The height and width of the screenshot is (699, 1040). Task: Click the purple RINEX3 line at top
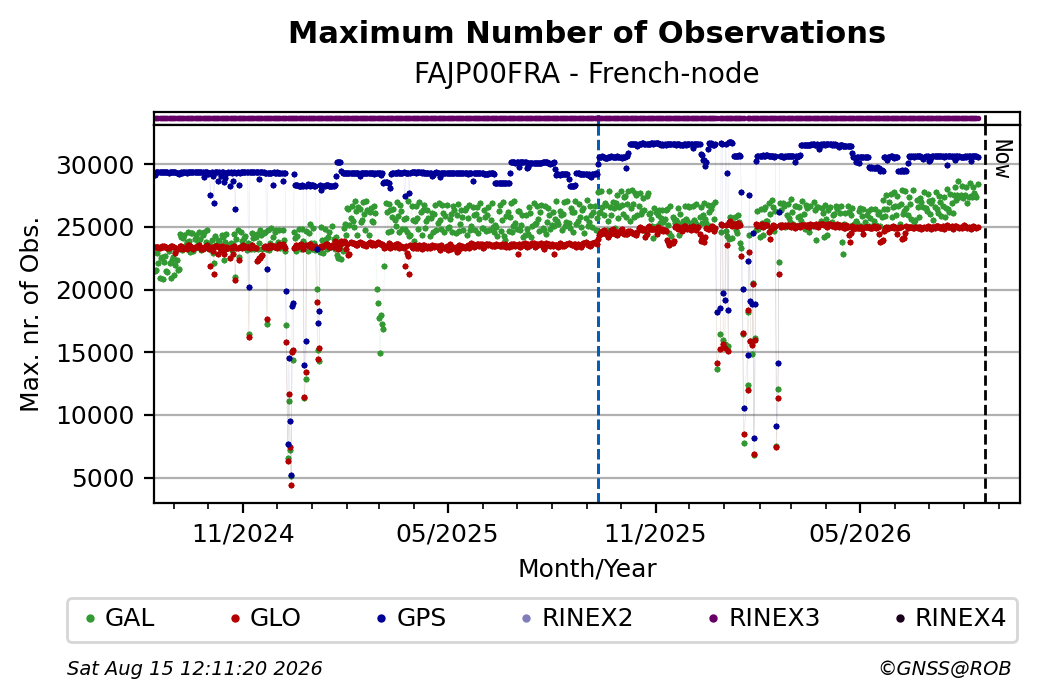pos(568,119)
